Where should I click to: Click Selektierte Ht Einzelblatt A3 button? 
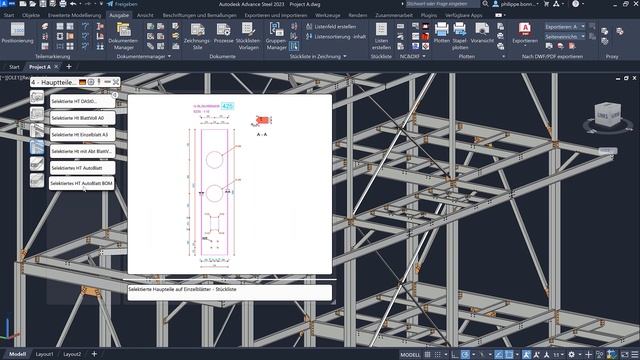coord(82,134)
